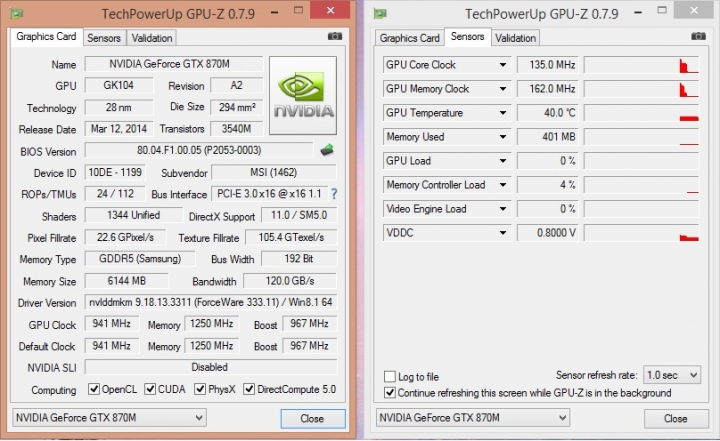The width and height of the screenshot is (720, 441).
Task: Open the GPU Core Clock sensor dropdown
Action: [x=503, y=65]
